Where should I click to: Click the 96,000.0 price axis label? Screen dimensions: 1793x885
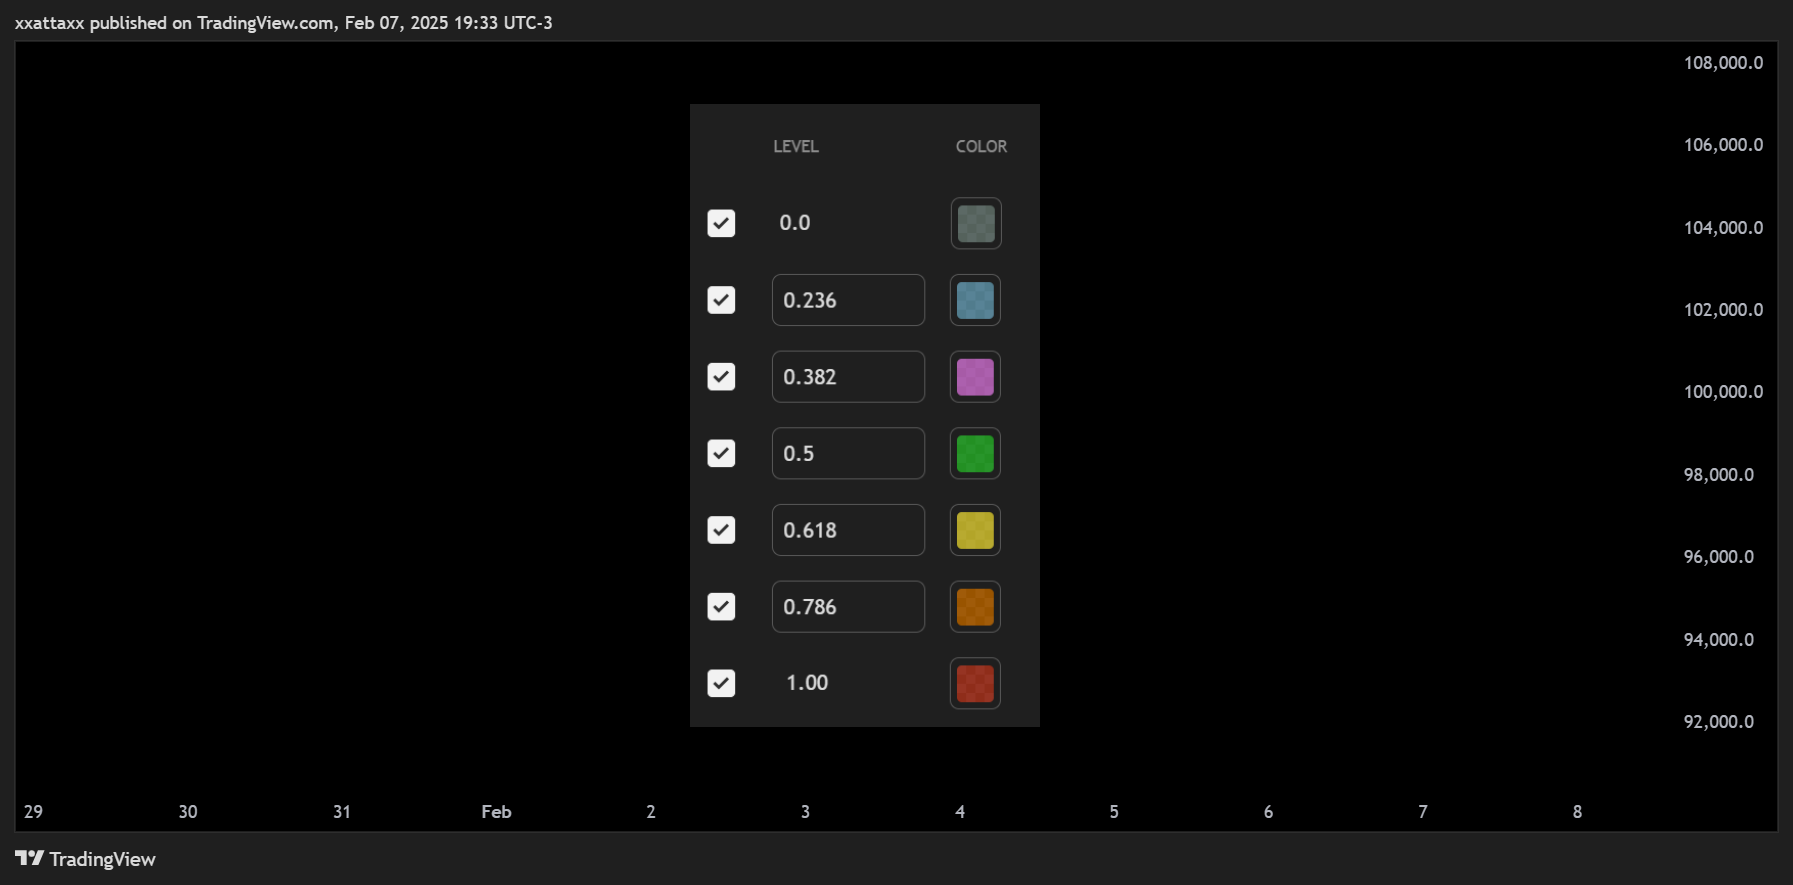tap(1719, 557)
